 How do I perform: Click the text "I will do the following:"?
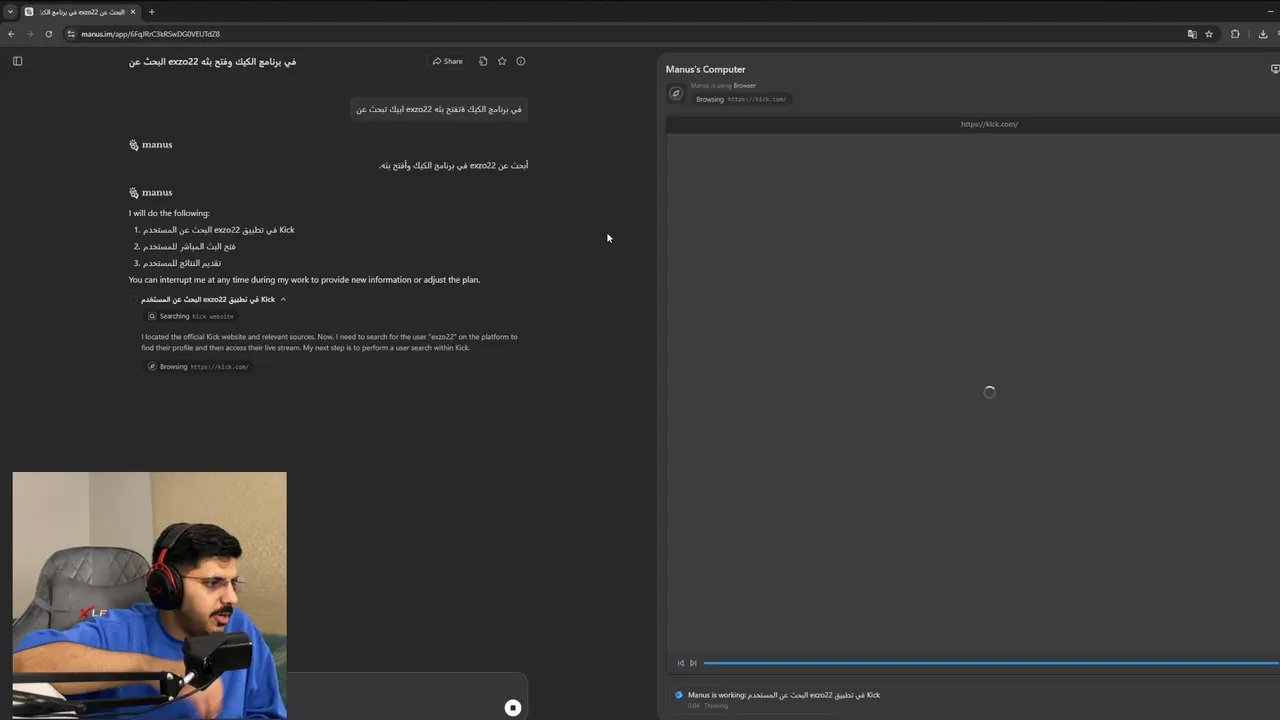169,213
